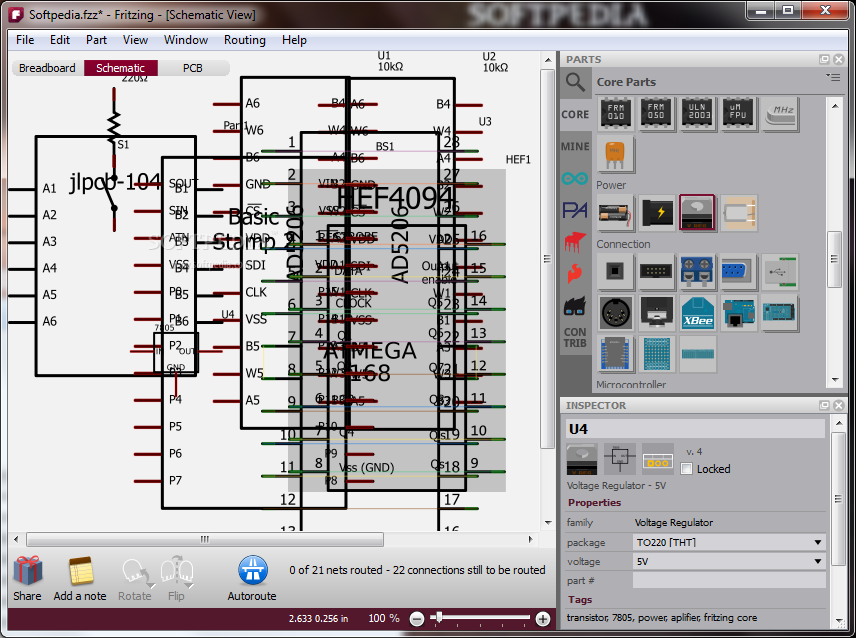The height and width of the screenshot is (638, 856).
Task: Select the MHz crystal part
Action: [x=780, y=114]
